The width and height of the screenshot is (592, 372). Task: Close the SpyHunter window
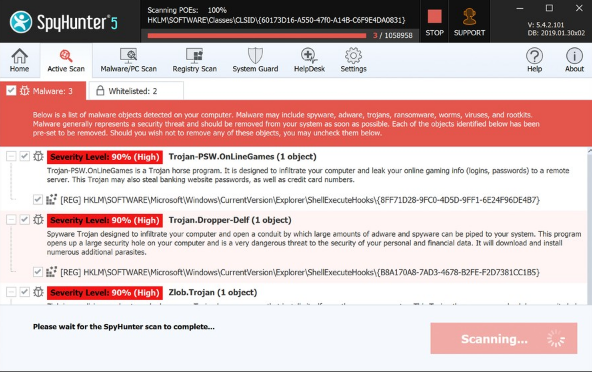(x=579, y=8)
